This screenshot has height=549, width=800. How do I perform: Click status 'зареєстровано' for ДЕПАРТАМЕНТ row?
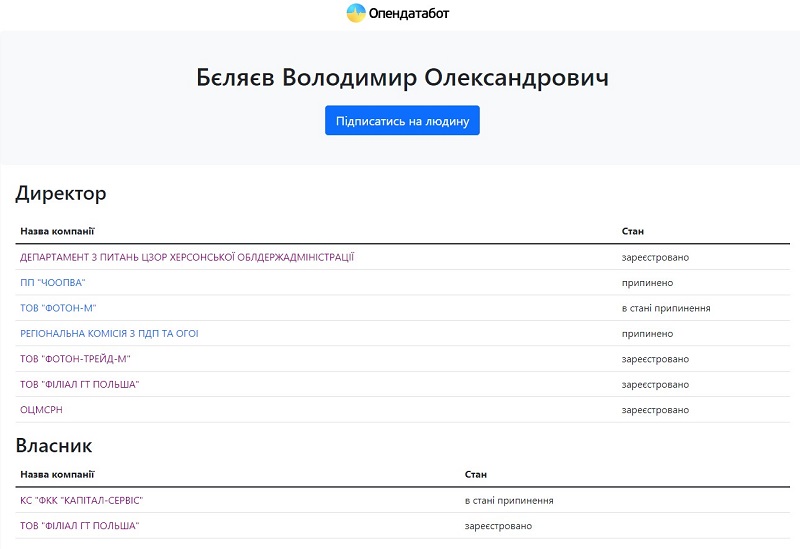[x=655, y=257]
